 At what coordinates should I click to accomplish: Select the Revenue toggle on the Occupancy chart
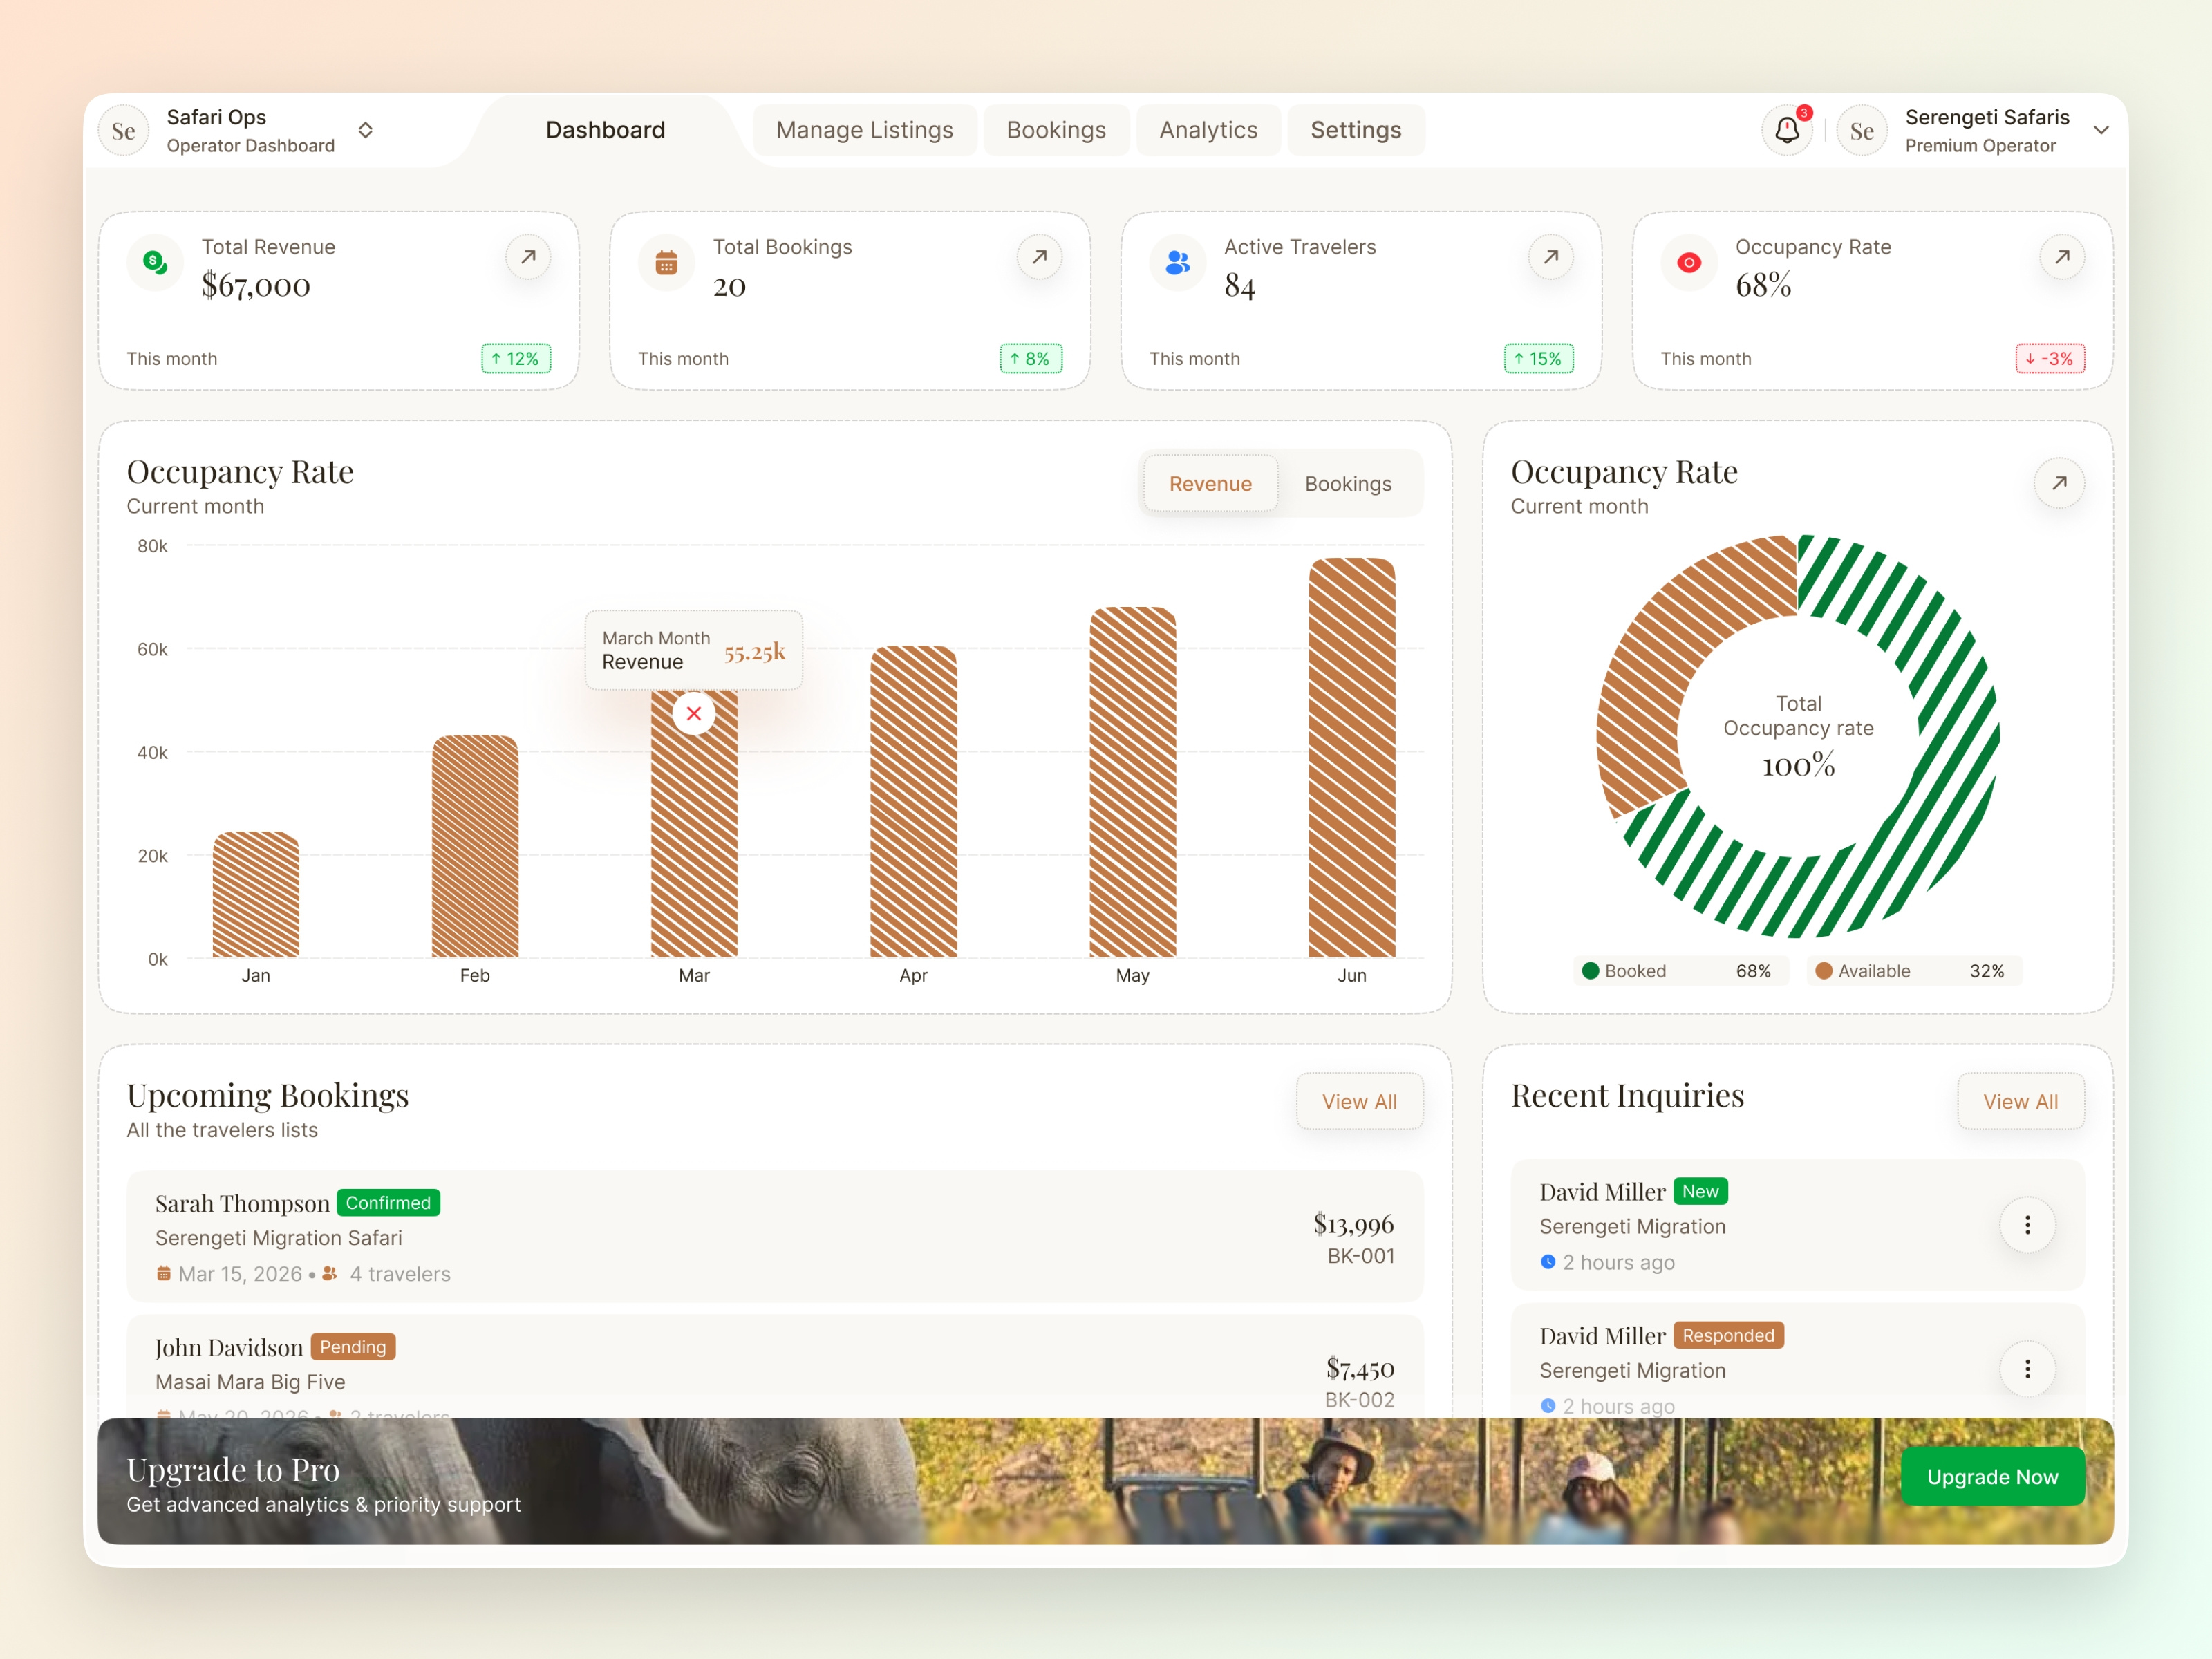[1210, 483]
